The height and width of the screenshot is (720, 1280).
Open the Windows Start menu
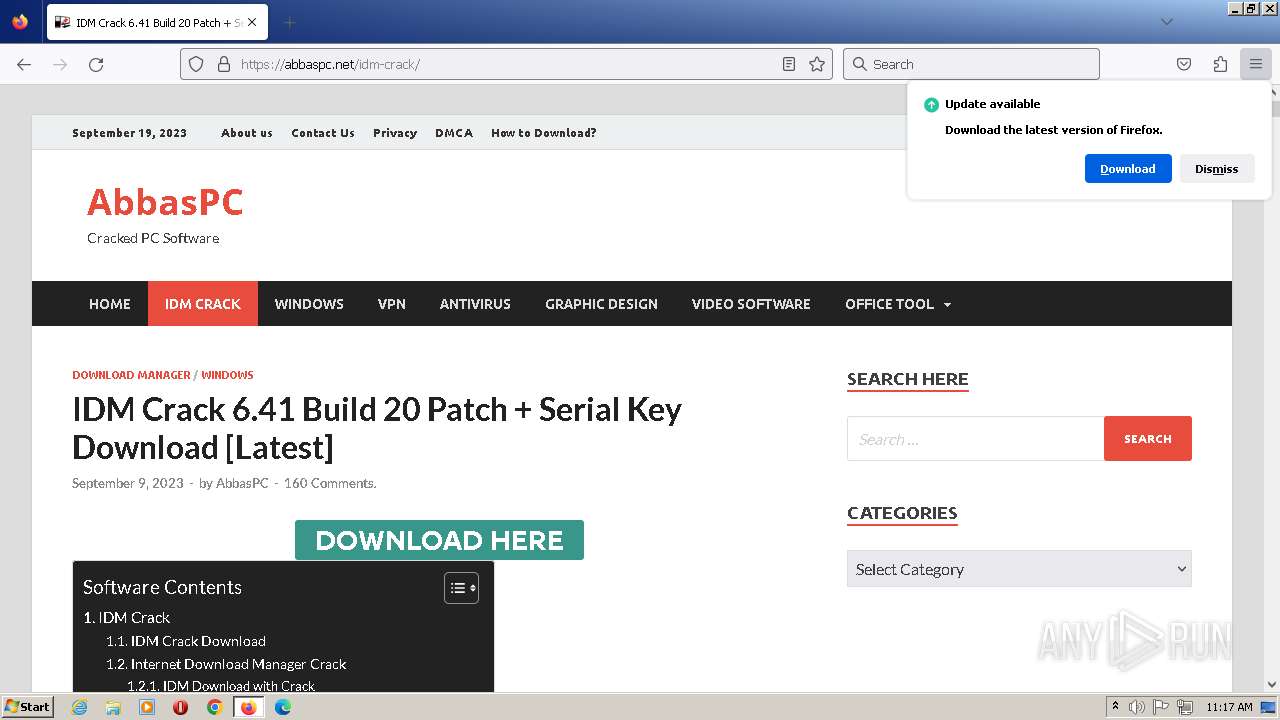[x=27, y=707]
